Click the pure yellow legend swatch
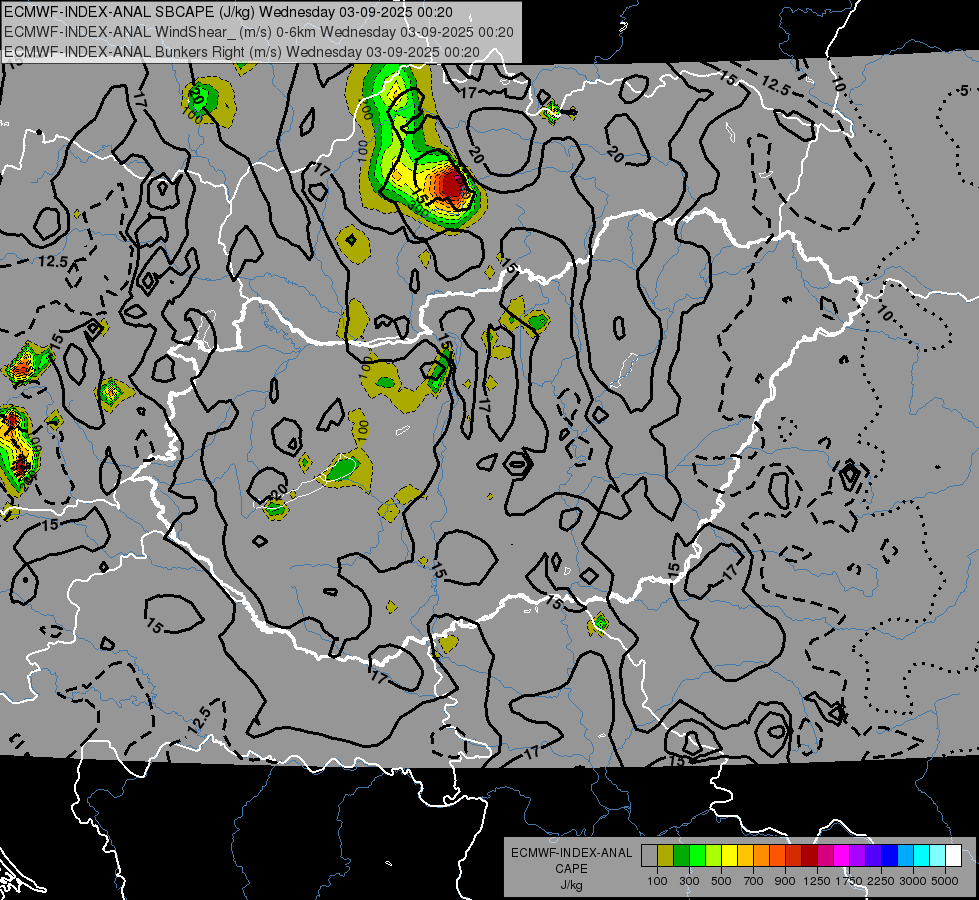979x900 pixels. [729, 856]
